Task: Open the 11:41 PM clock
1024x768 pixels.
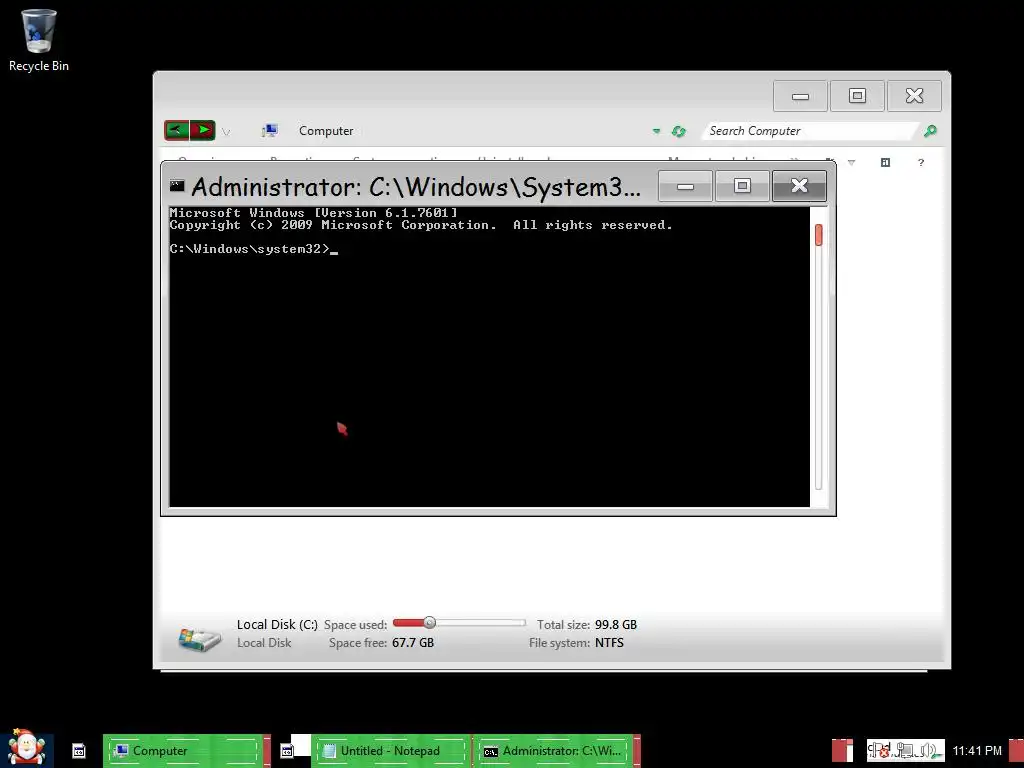Action: coord(977,750)
